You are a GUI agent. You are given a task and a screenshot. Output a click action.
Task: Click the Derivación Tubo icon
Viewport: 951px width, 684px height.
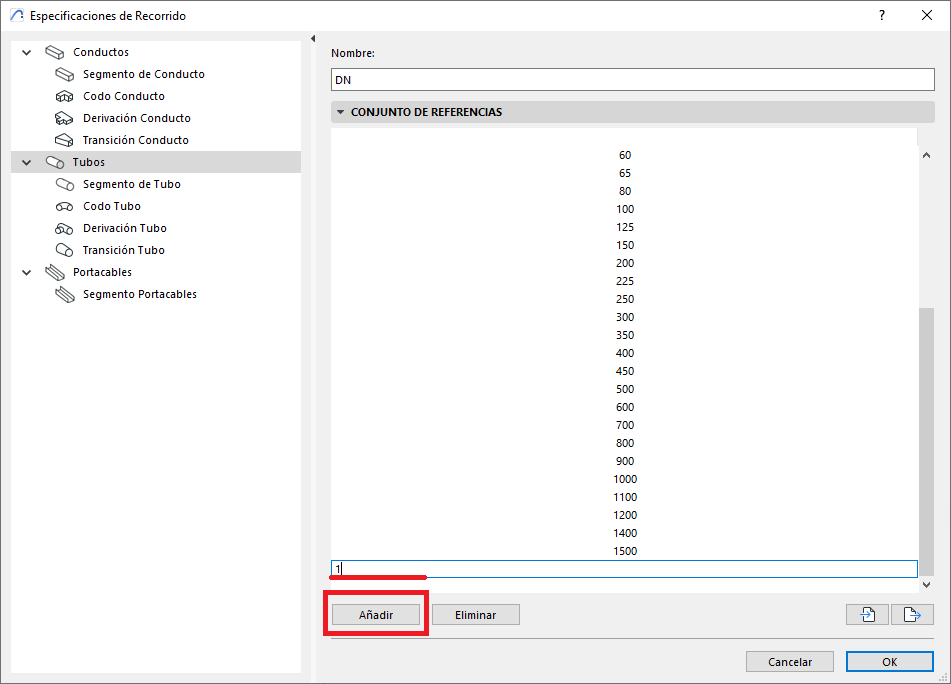[x=65, y=229]
